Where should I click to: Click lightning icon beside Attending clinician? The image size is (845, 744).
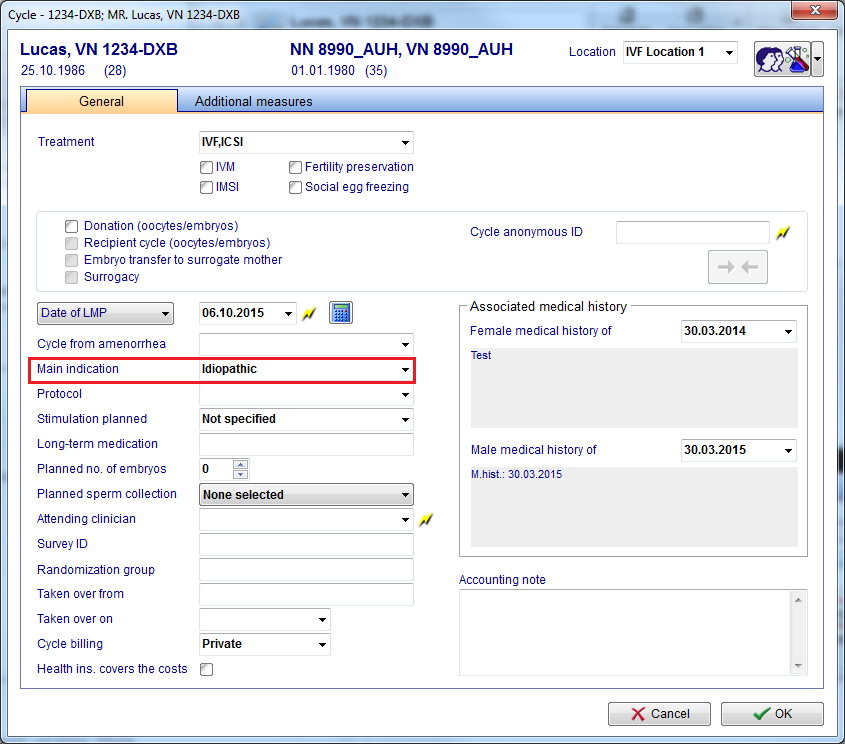426,519
